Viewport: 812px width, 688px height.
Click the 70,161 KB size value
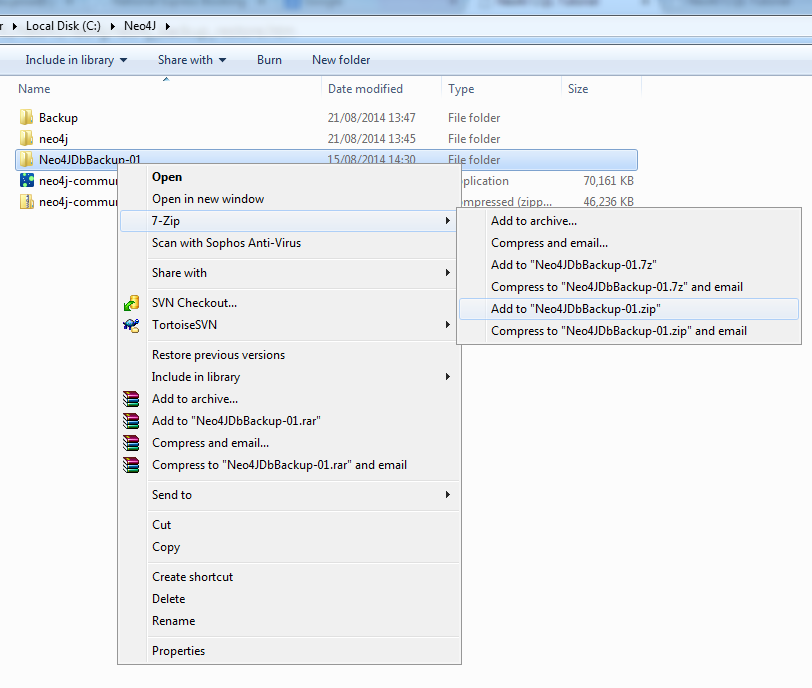(608, 181)
